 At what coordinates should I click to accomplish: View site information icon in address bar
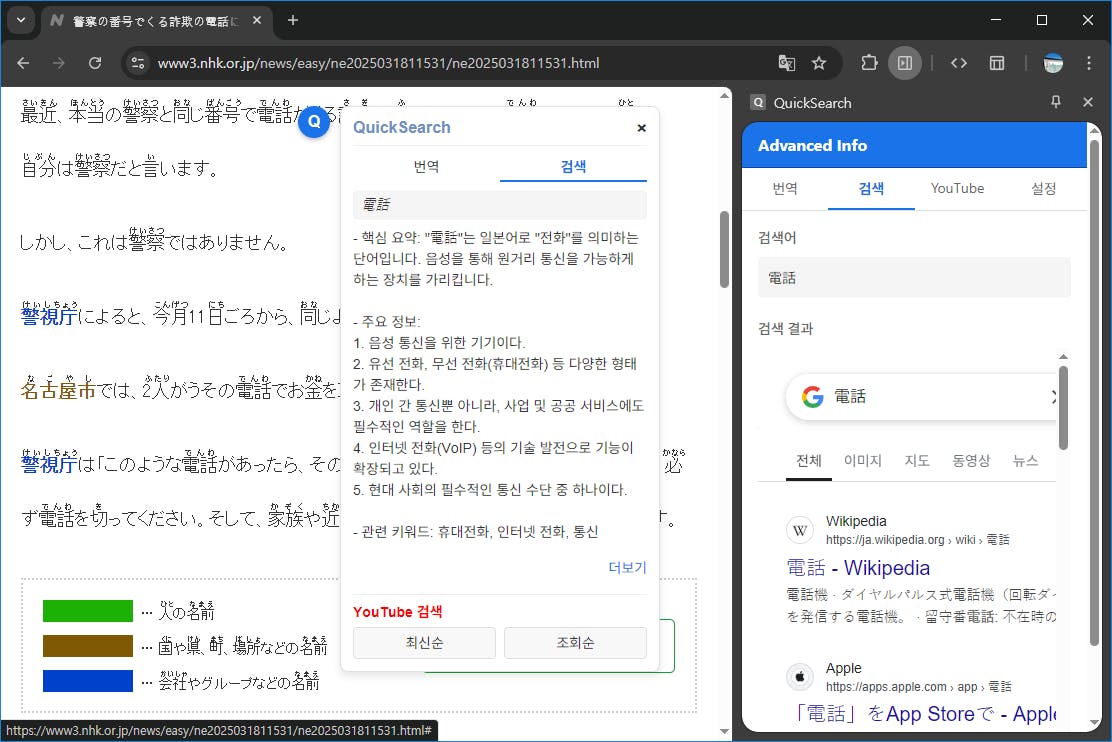tap(138, 63)
